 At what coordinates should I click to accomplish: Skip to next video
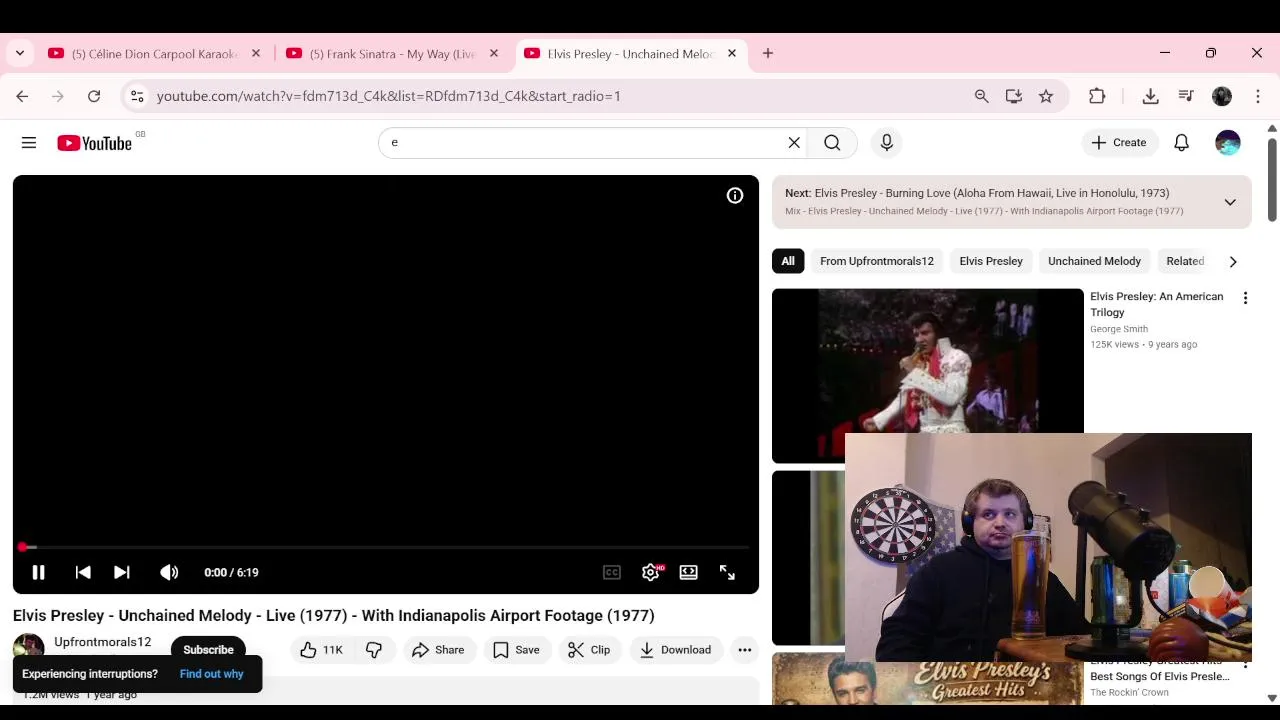click(122, 573)
